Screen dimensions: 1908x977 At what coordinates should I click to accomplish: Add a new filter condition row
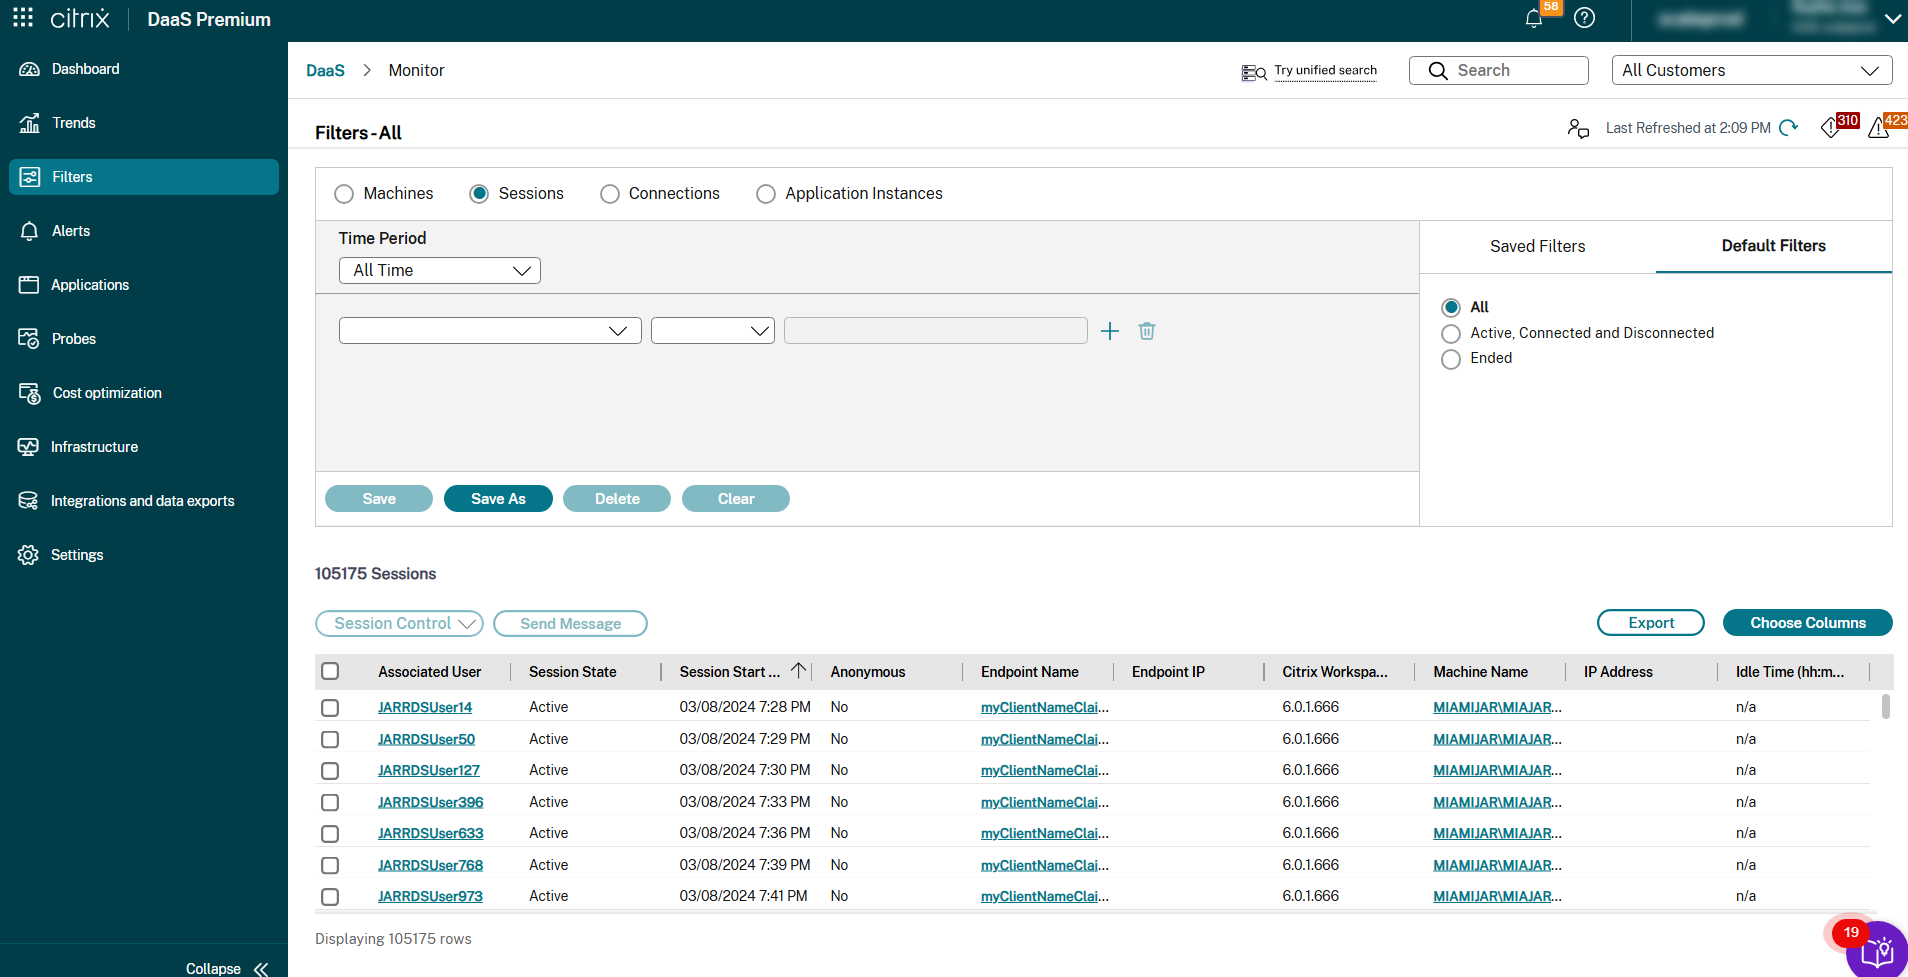(1110, 331)
